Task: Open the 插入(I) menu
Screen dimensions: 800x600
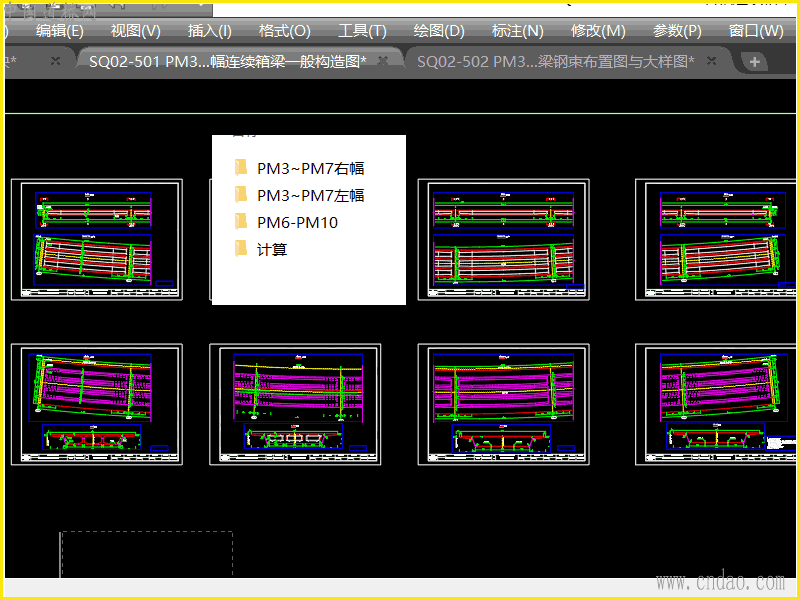Action: 210,31
